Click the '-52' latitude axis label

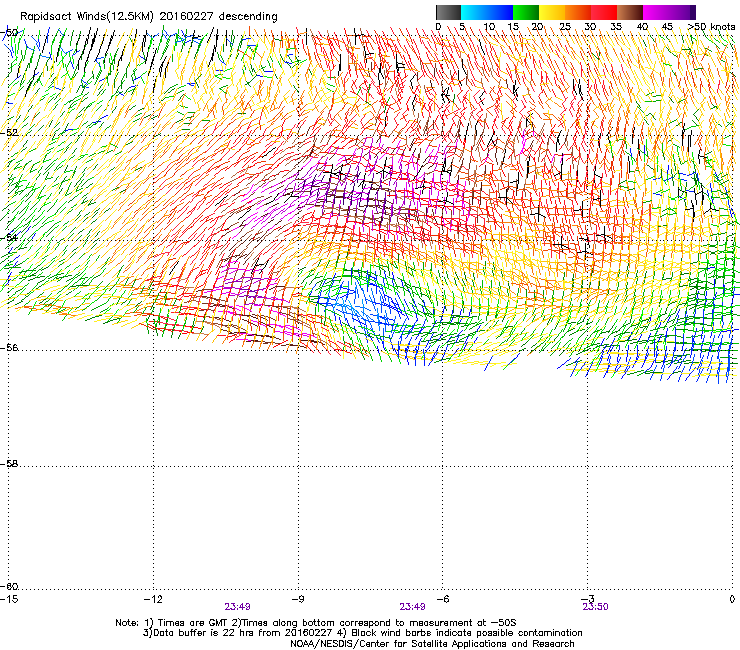point(9,133)
